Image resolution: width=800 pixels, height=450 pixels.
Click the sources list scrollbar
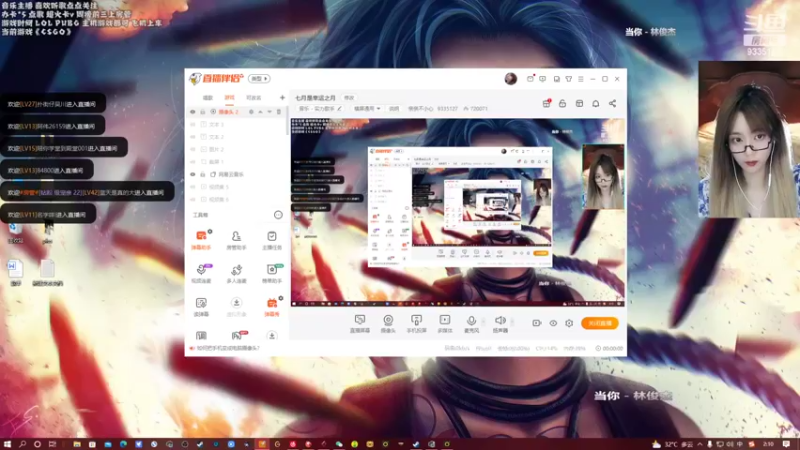287,120
